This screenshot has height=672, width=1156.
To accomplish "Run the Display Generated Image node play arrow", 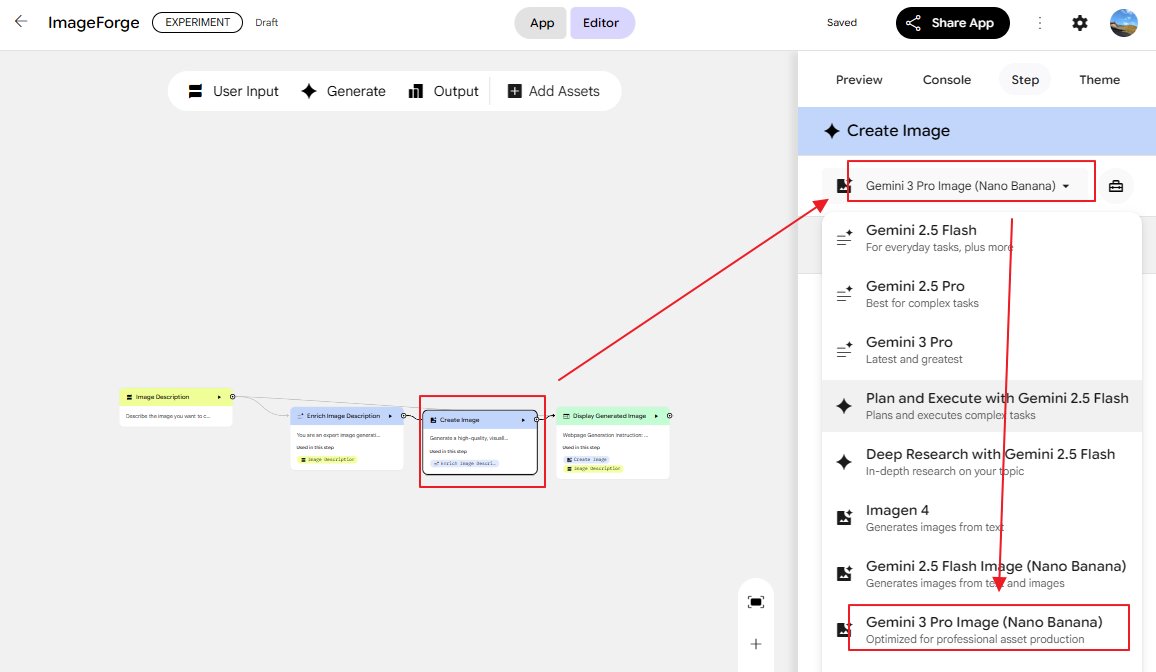I will [656, 416].
